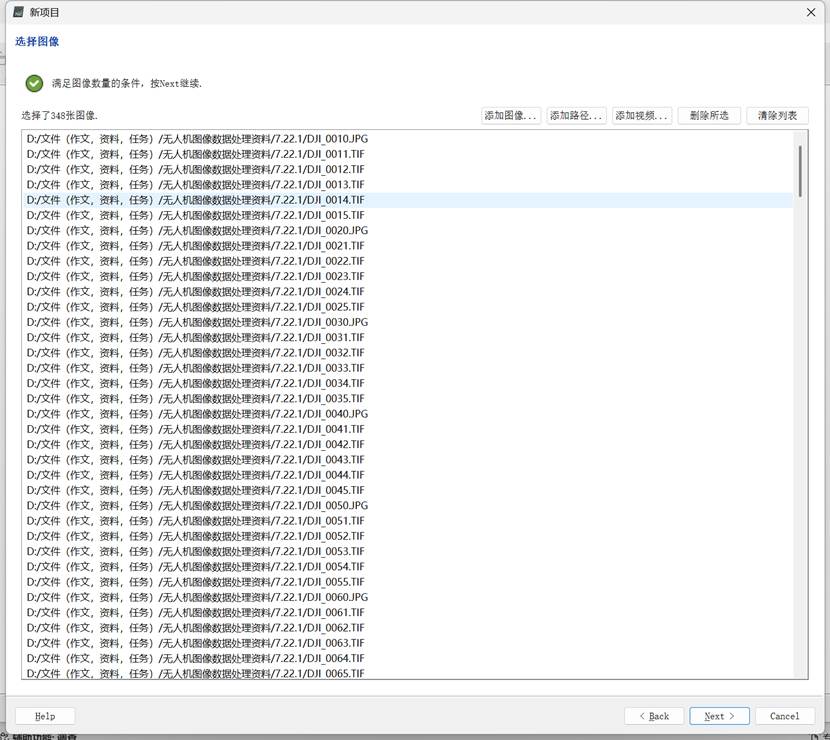Select the DJI_0020.JPG row
This screenshot has height=740, width=830.
(x=409, y=231)
